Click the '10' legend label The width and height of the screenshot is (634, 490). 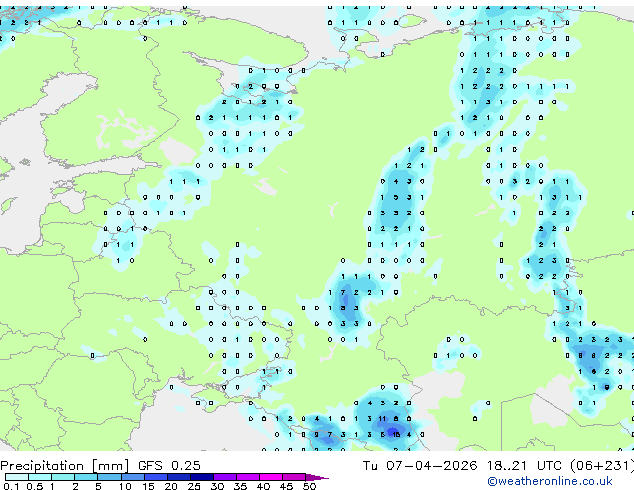click(x=125, y=486)
